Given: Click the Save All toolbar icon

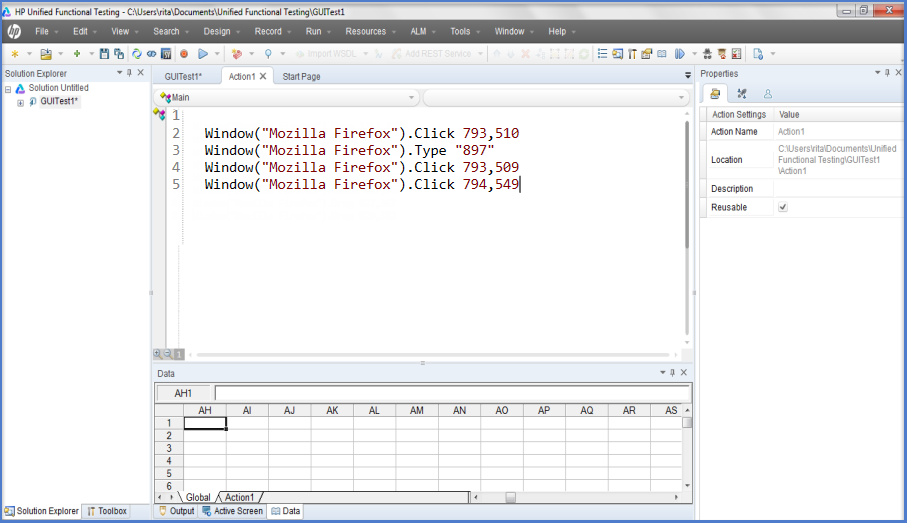Looking at the screenshot, I should 119,54.
